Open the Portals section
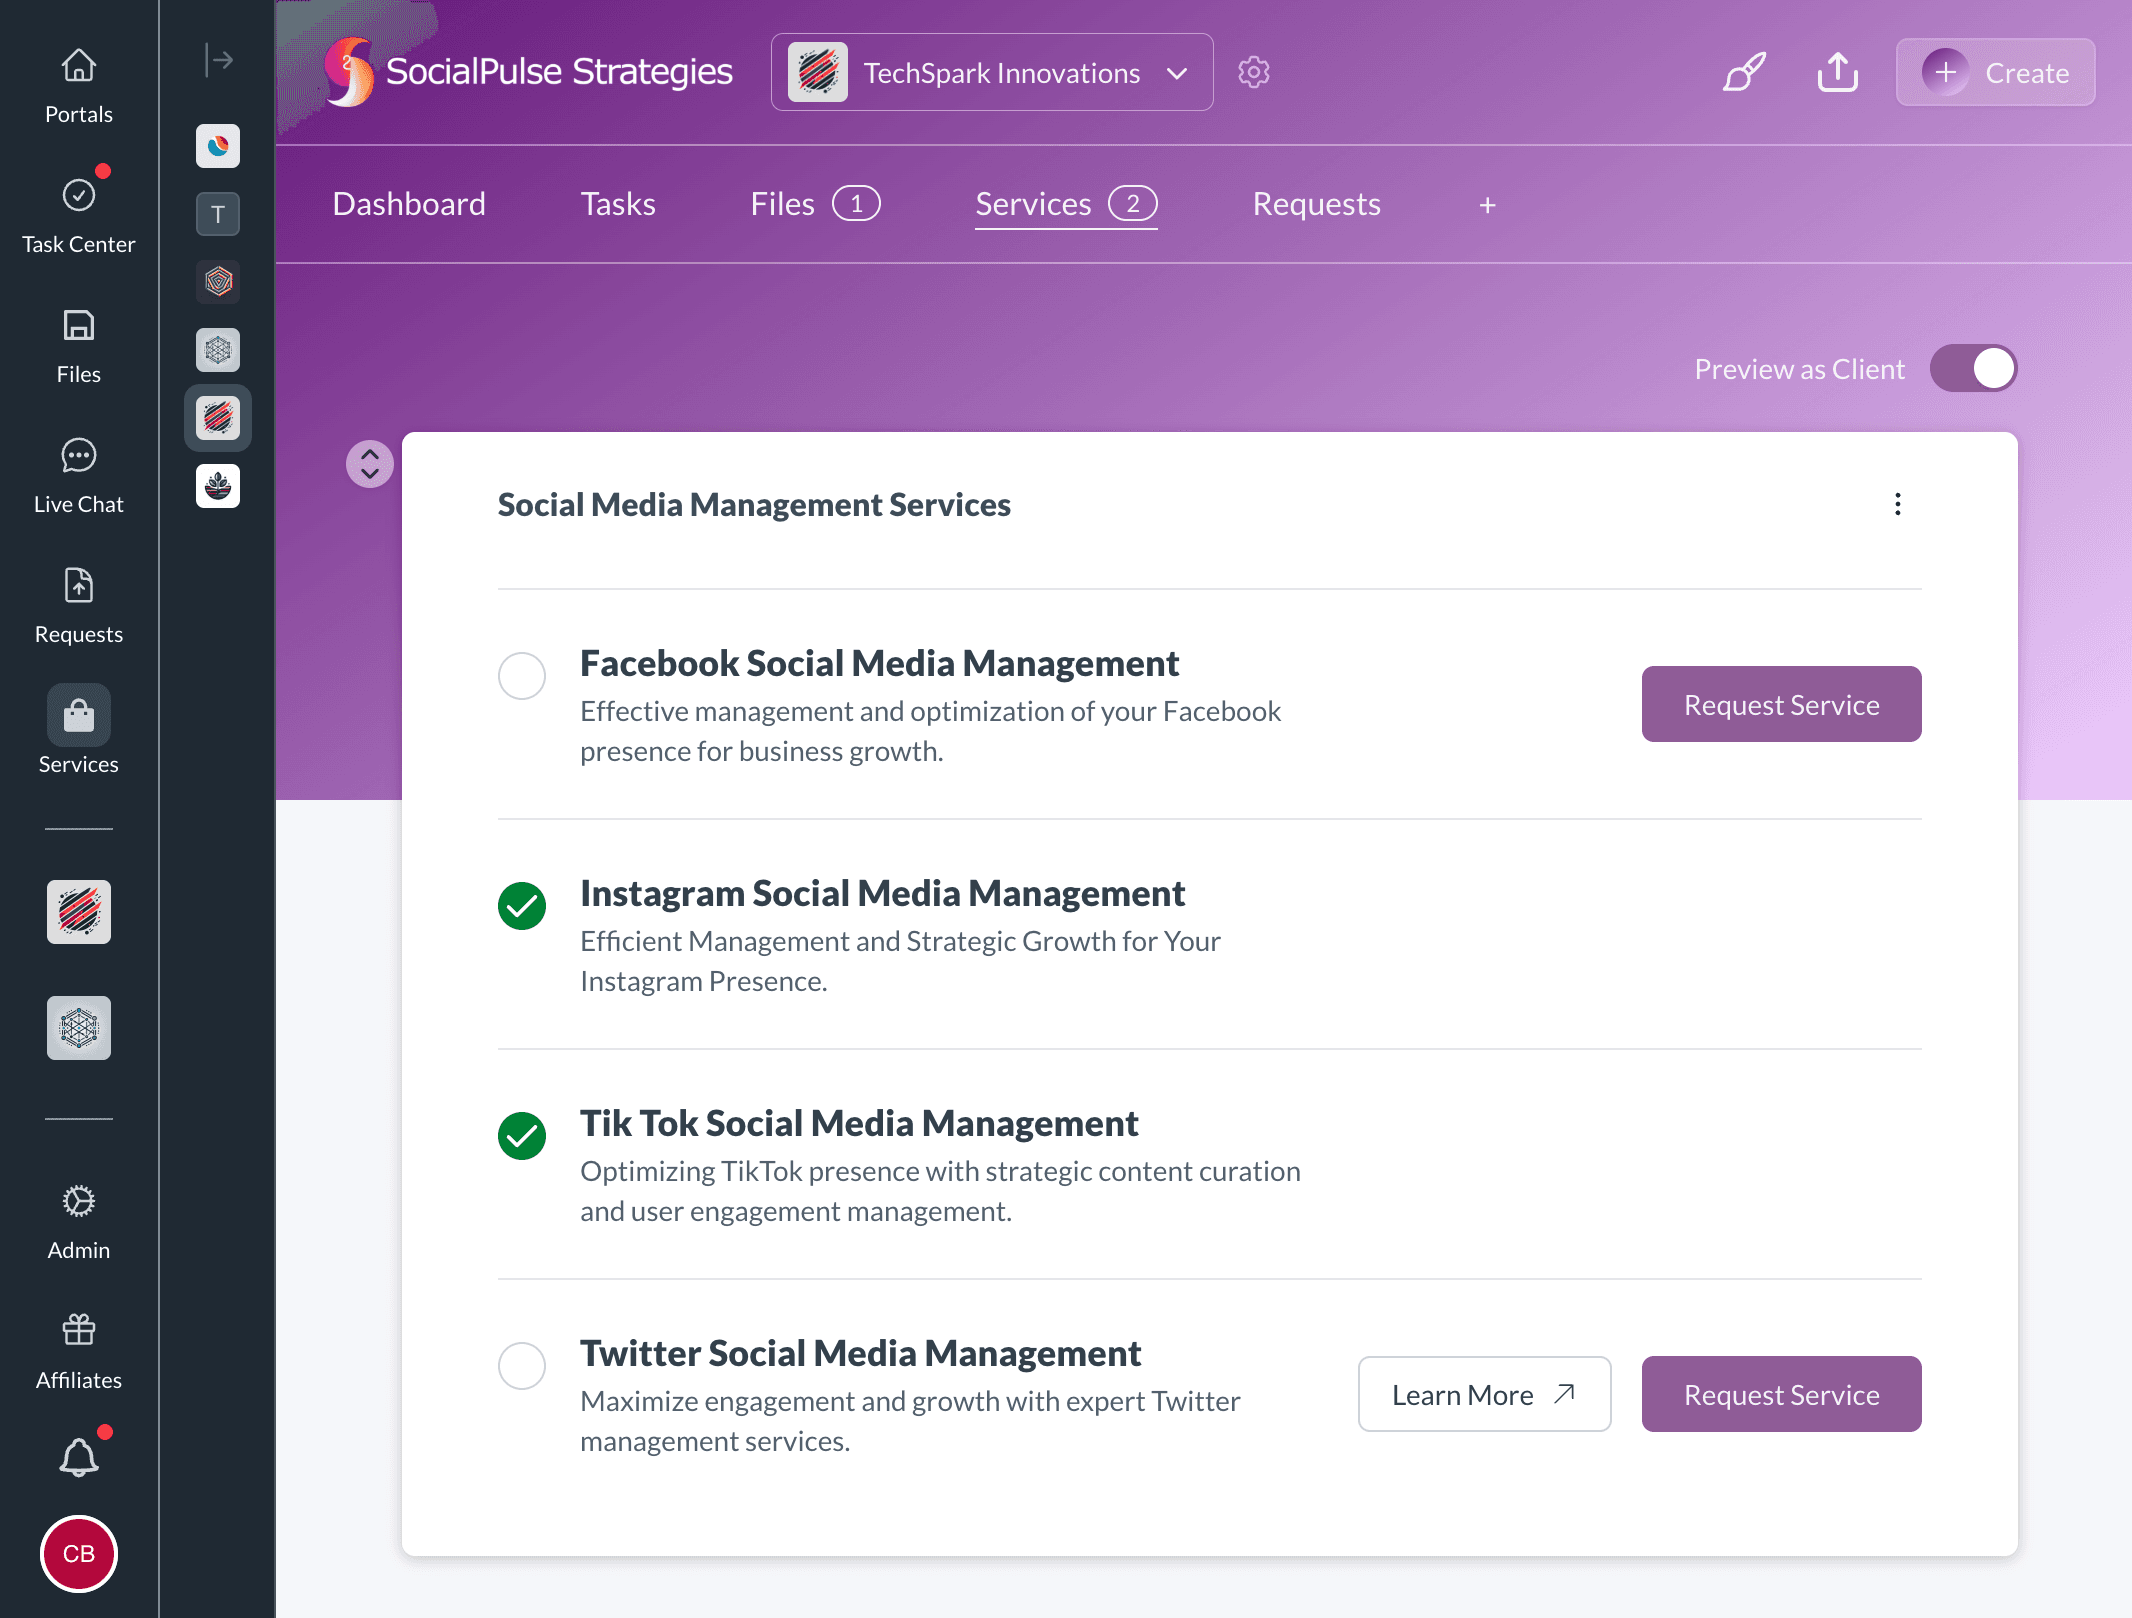 (x=78, y=84)
